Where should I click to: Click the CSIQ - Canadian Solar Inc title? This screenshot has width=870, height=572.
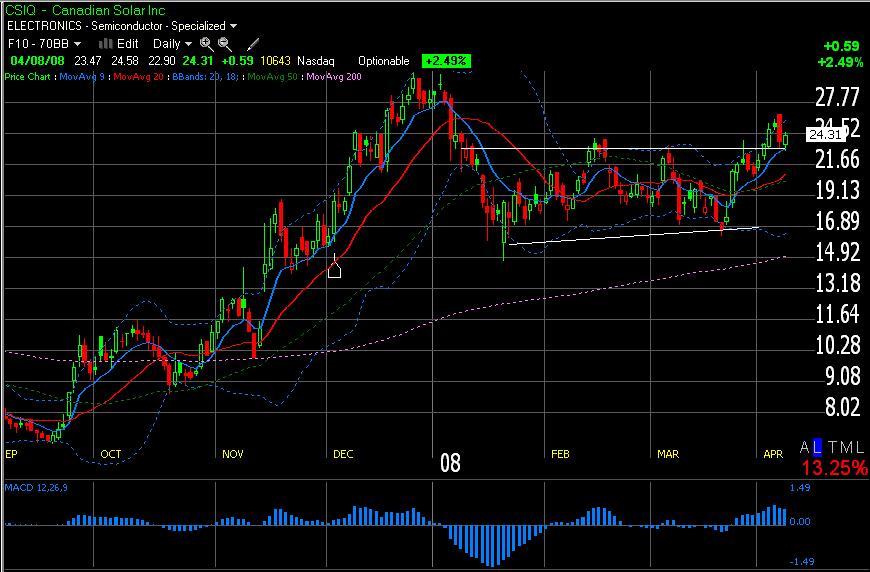(x=86, y=10)
